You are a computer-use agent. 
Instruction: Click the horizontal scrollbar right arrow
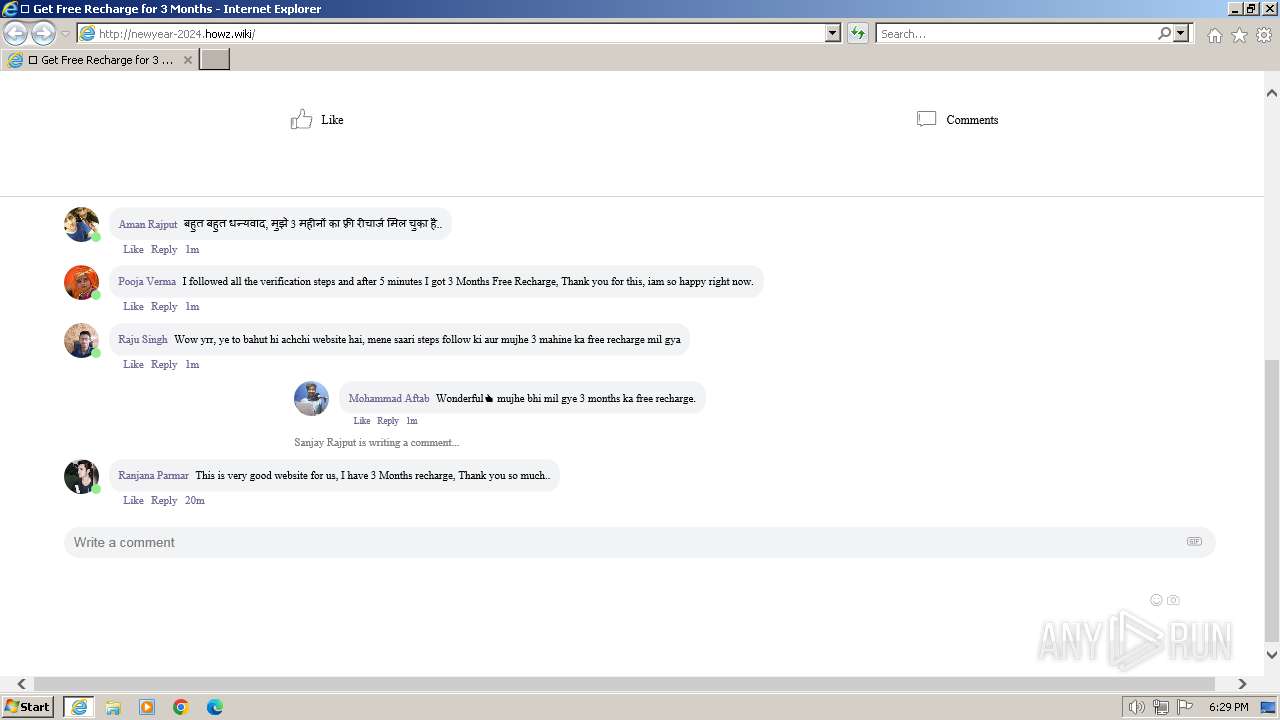pyautogui.click(x=1242, y=684)
